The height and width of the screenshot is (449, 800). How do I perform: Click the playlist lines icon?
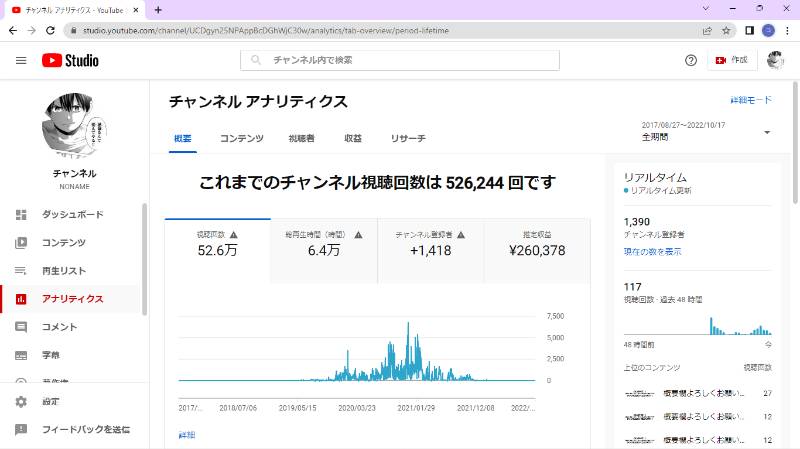click(x=21, y=271)
